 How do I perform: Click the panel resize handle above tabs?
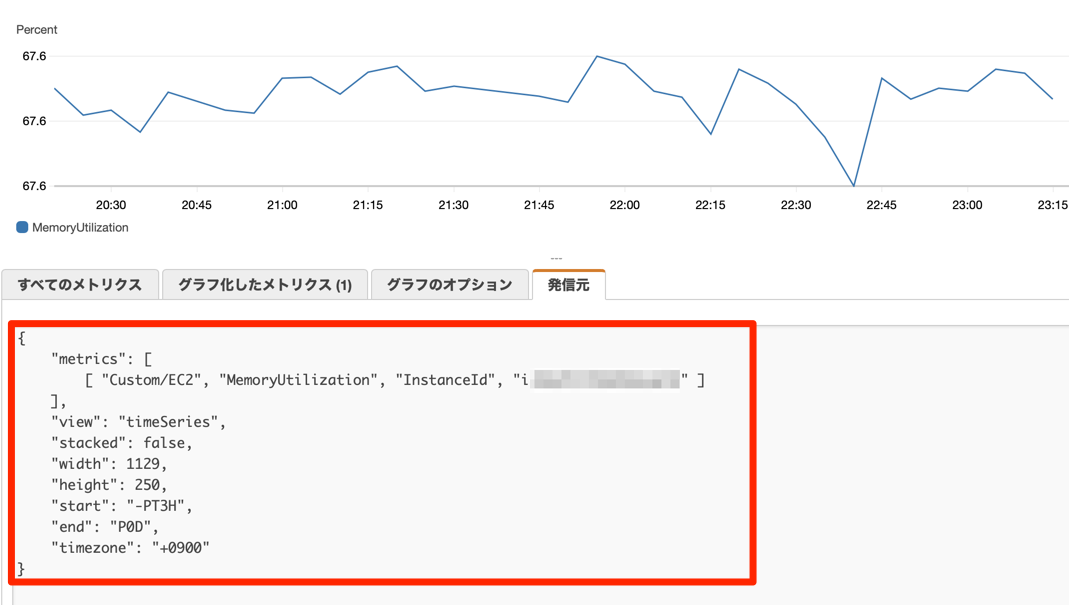556,259
